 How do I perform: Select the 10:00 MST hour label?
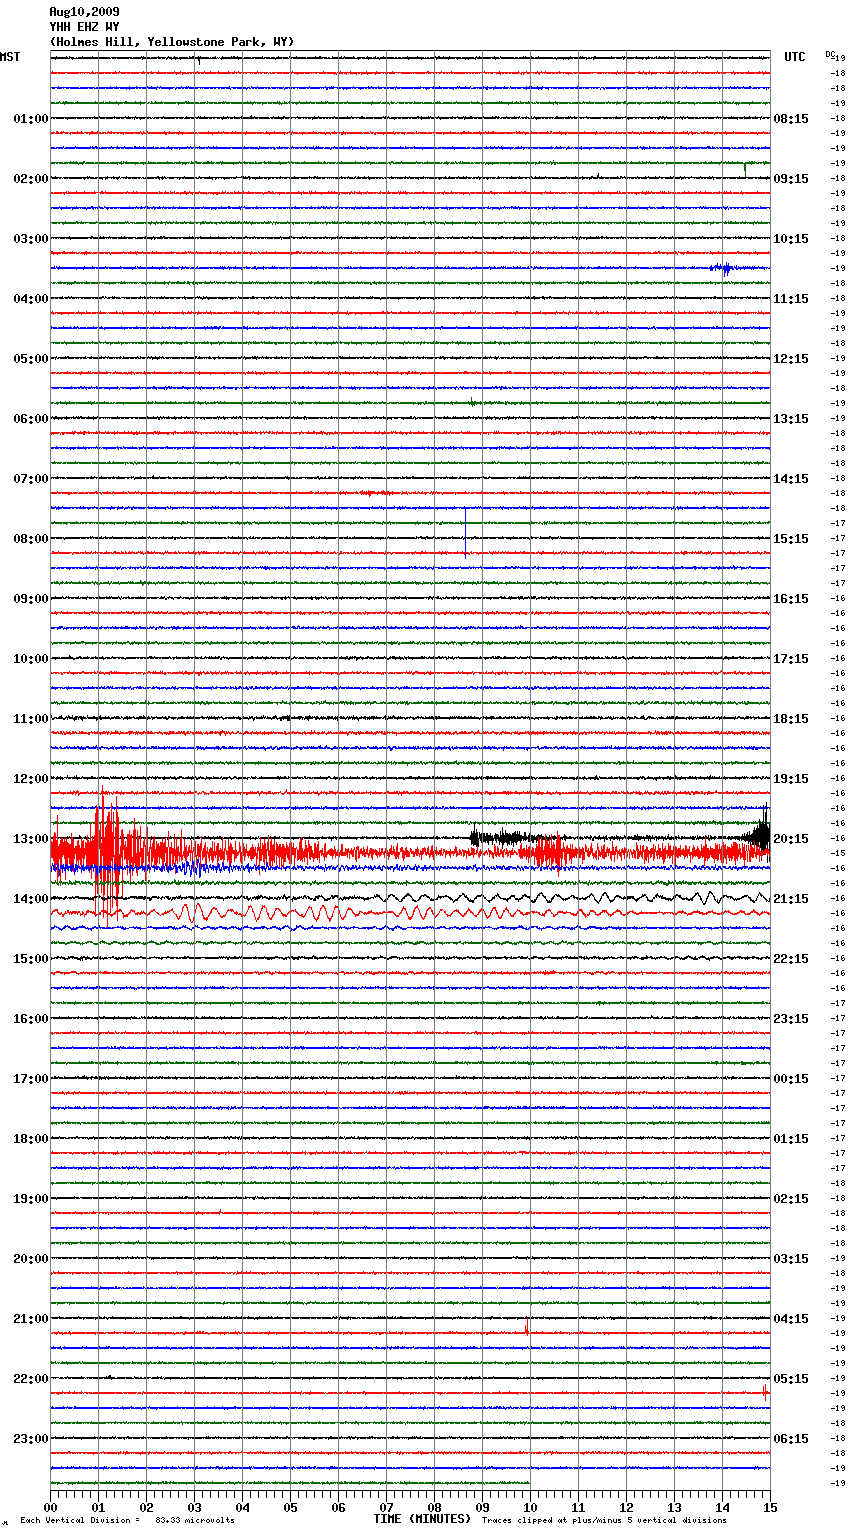31,659
